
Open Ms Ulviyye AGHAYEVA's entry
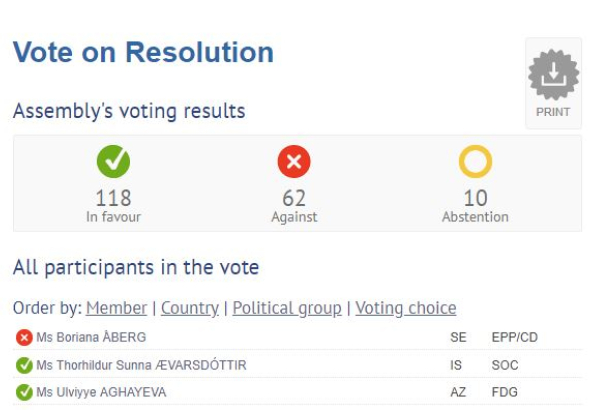(x=101, y=392)
